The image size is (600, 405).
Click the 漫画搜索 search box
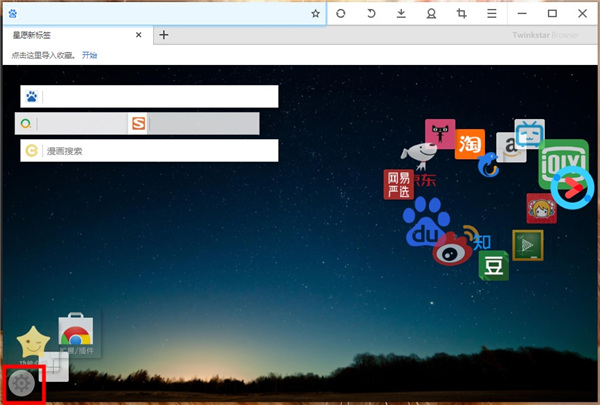pos(149,150)
